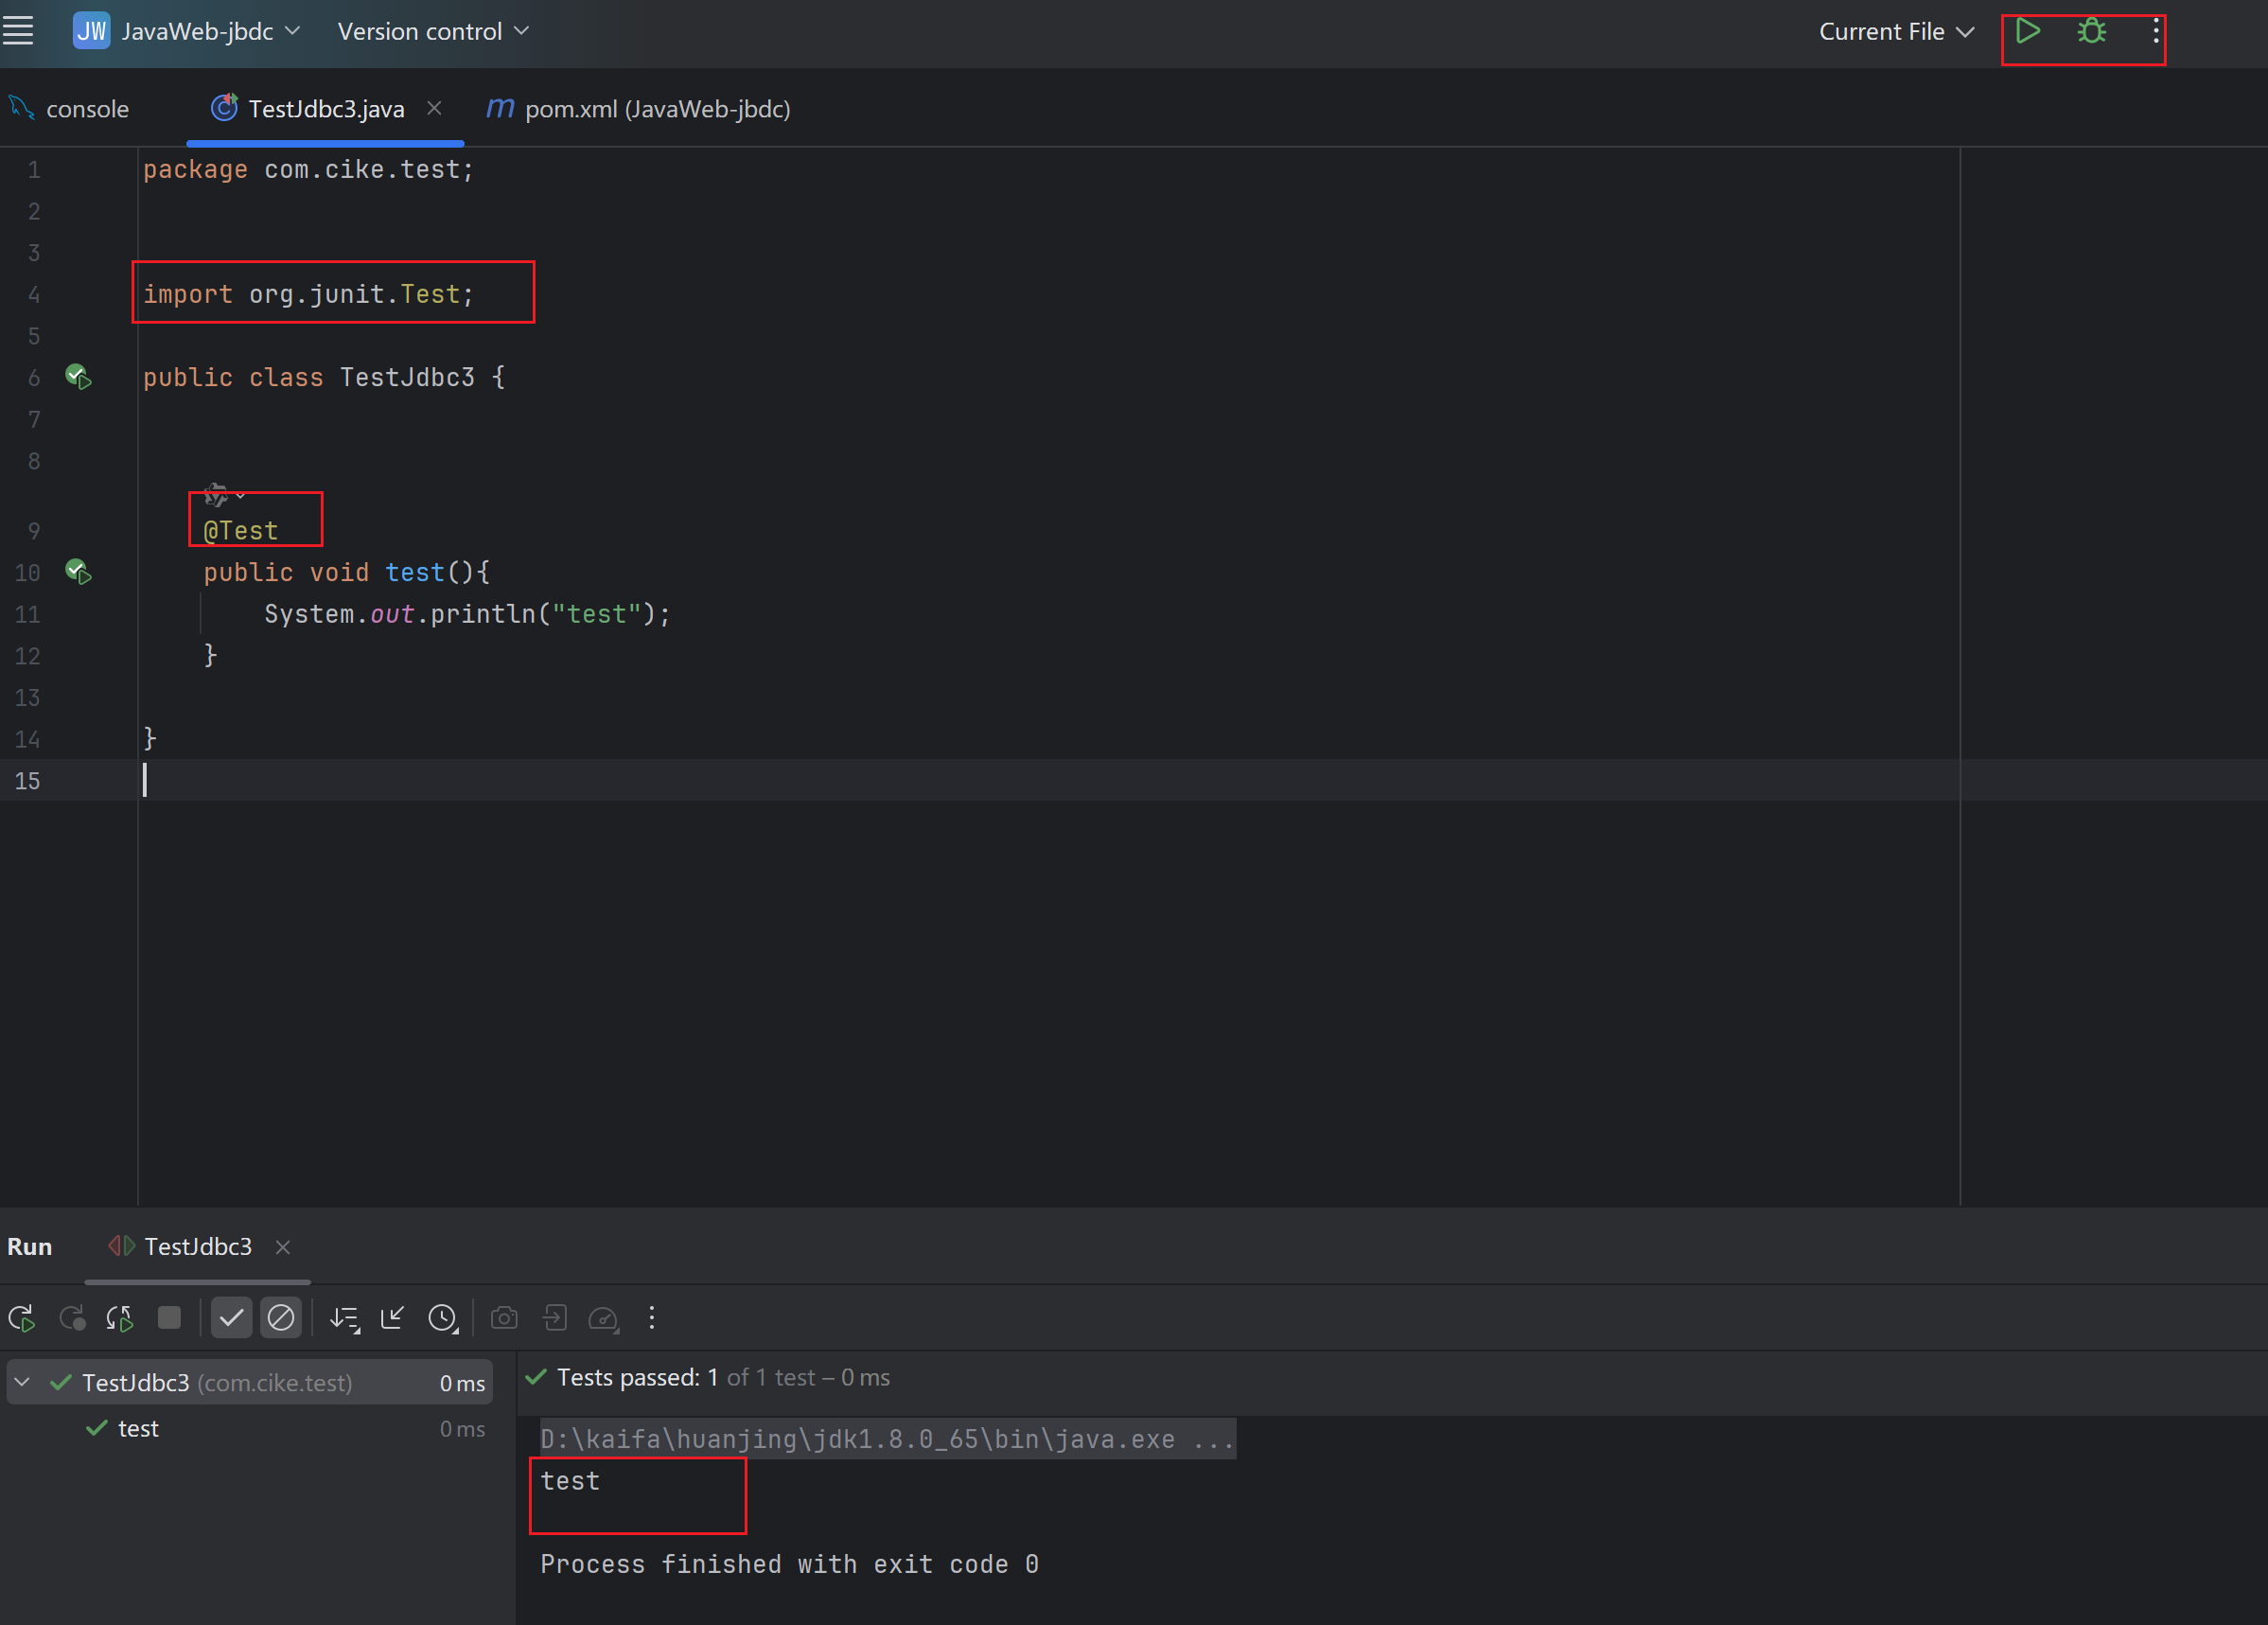Open the test history clock icon
The width and height of the screenshot is (2268, 1625).
(442, 1318)
